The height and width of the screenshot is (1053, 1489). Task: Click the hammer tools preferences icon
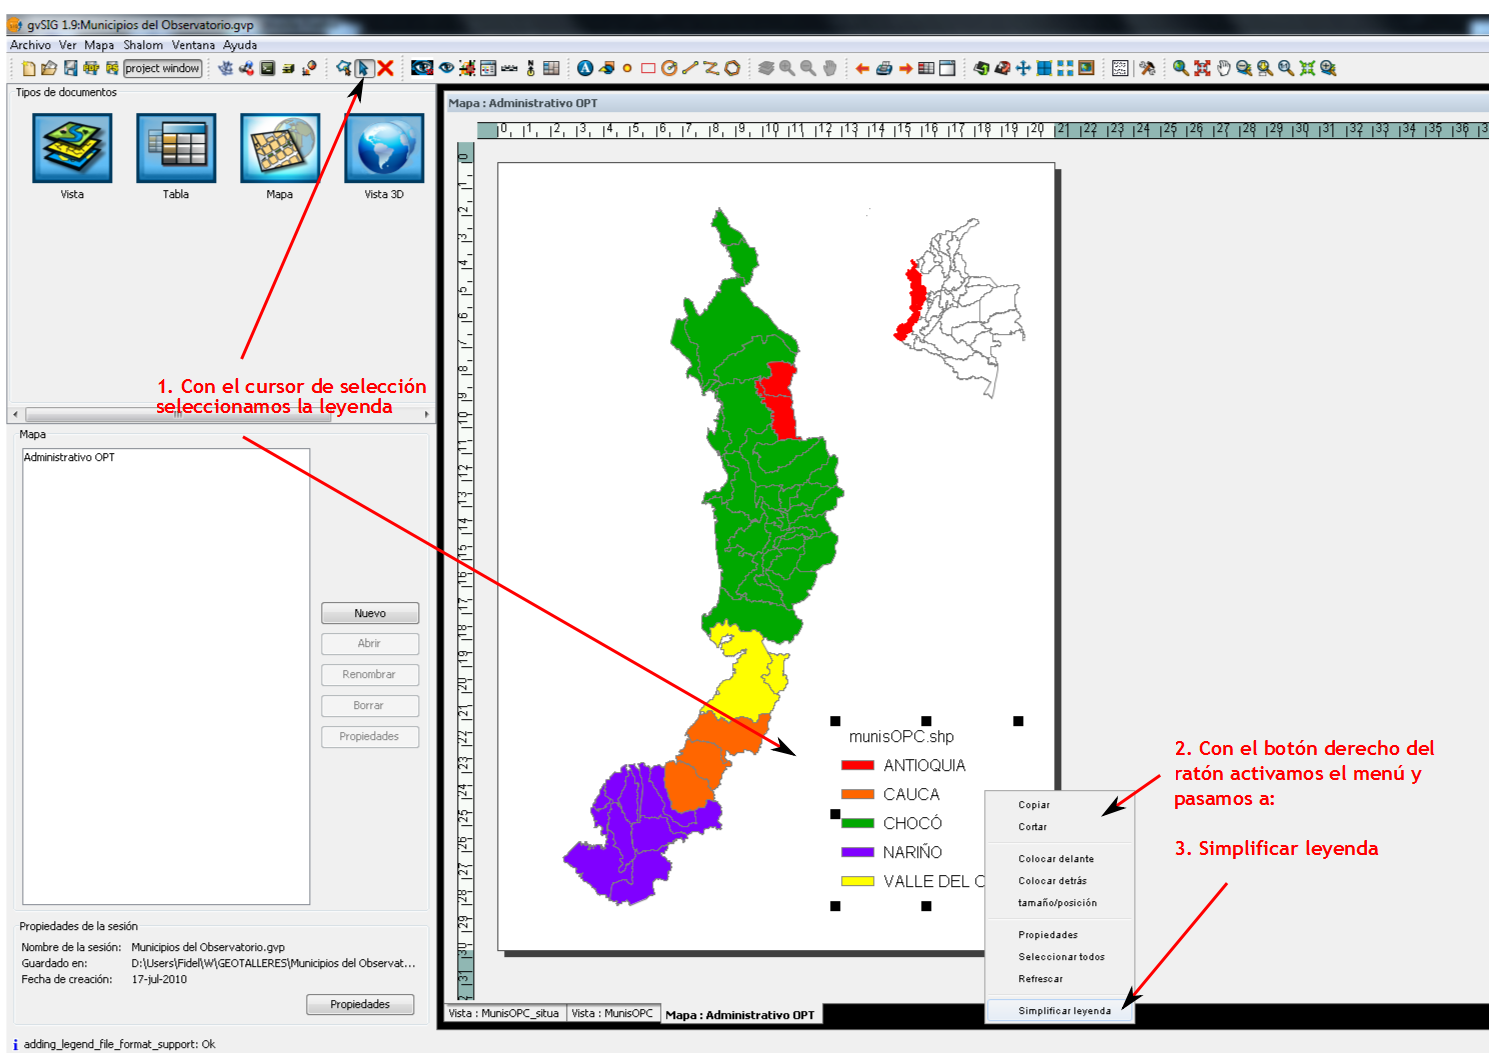(1147, 68)
